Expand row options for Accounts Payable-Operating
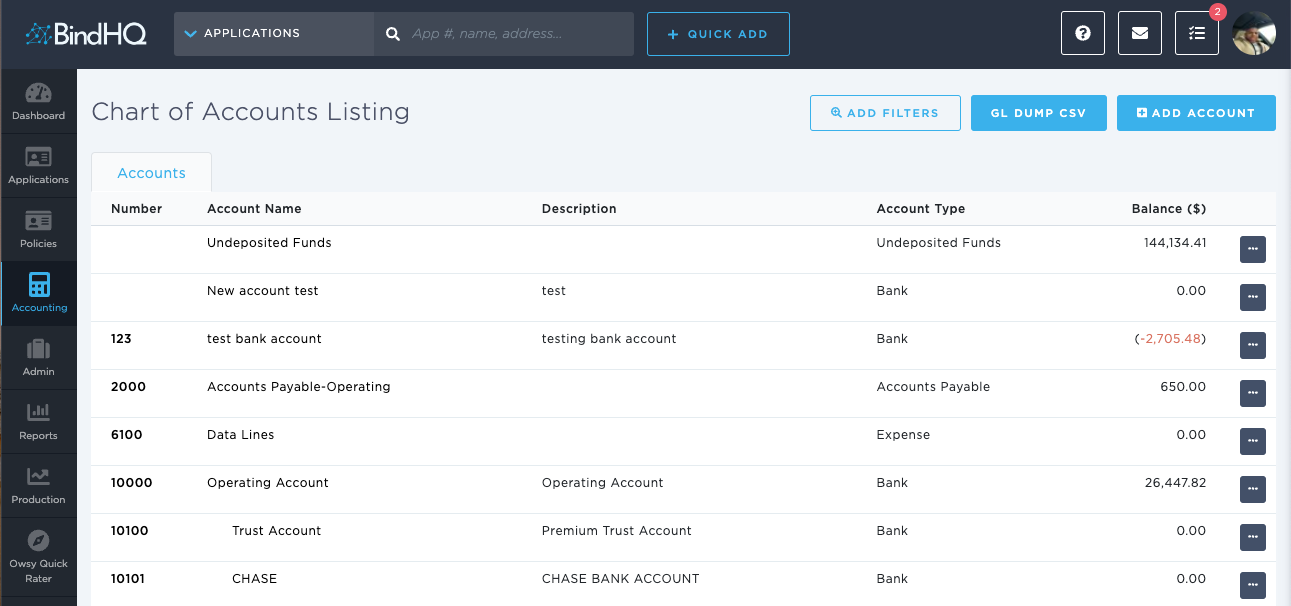Image resolution: width=1291 pixels, height=606 pixels. coord(1252,393)
